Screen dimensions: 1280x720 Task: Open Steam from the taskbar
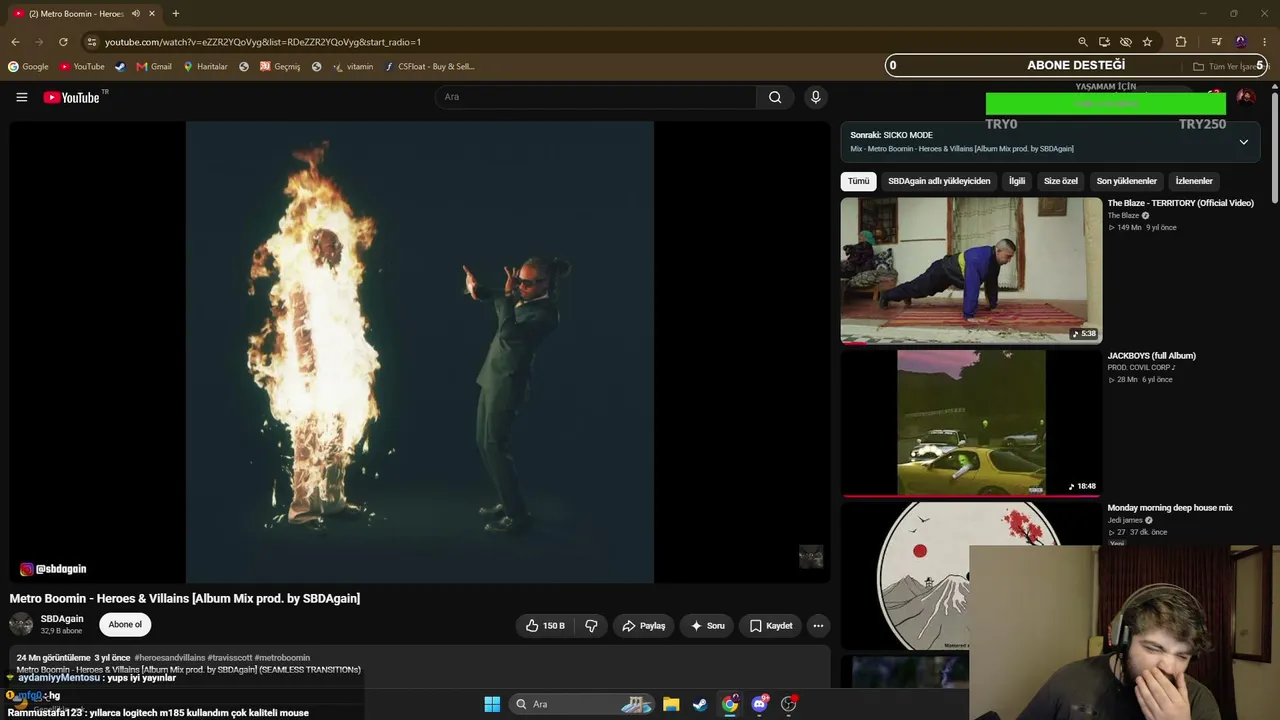(700, 704)
